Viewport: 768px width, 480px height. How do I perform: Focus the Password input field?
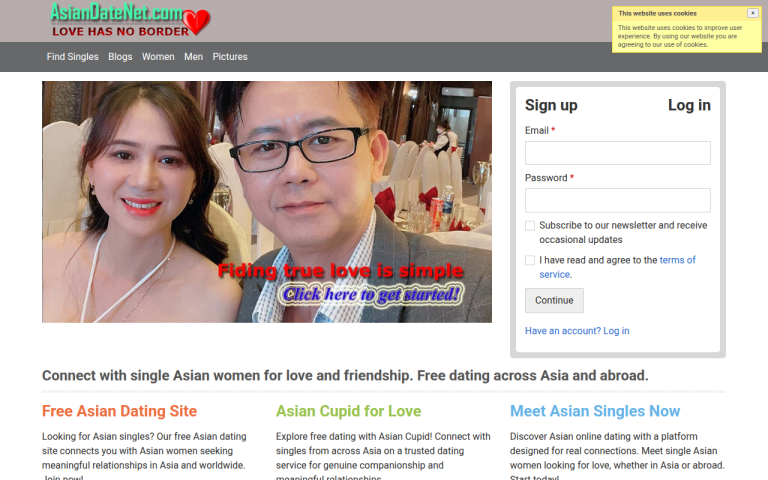point(618,200)
